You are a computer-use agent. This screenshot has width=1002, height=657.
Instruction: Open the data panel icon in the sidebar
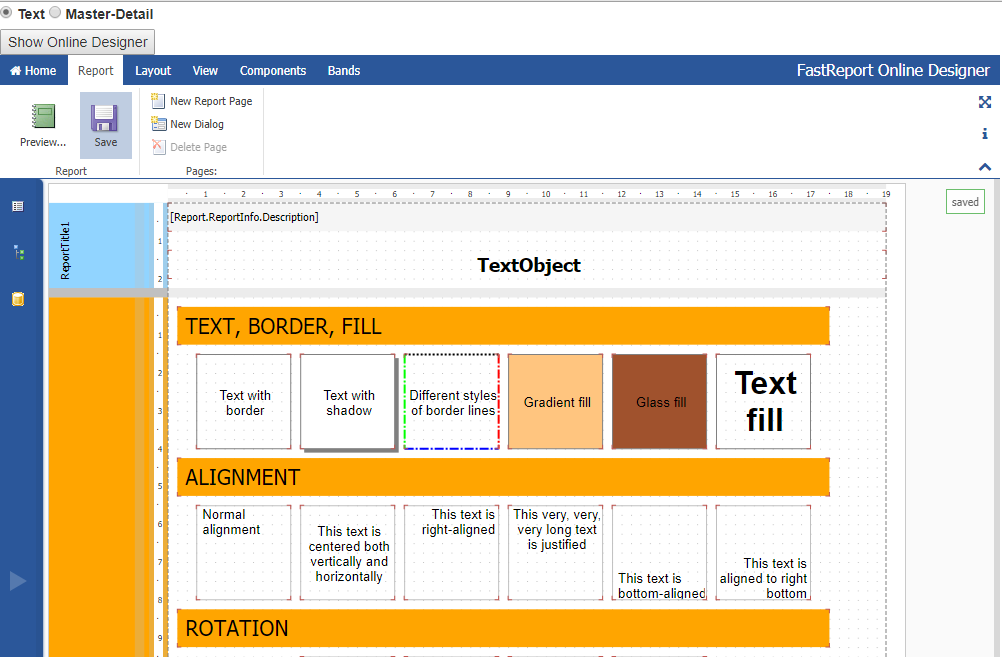18,299
